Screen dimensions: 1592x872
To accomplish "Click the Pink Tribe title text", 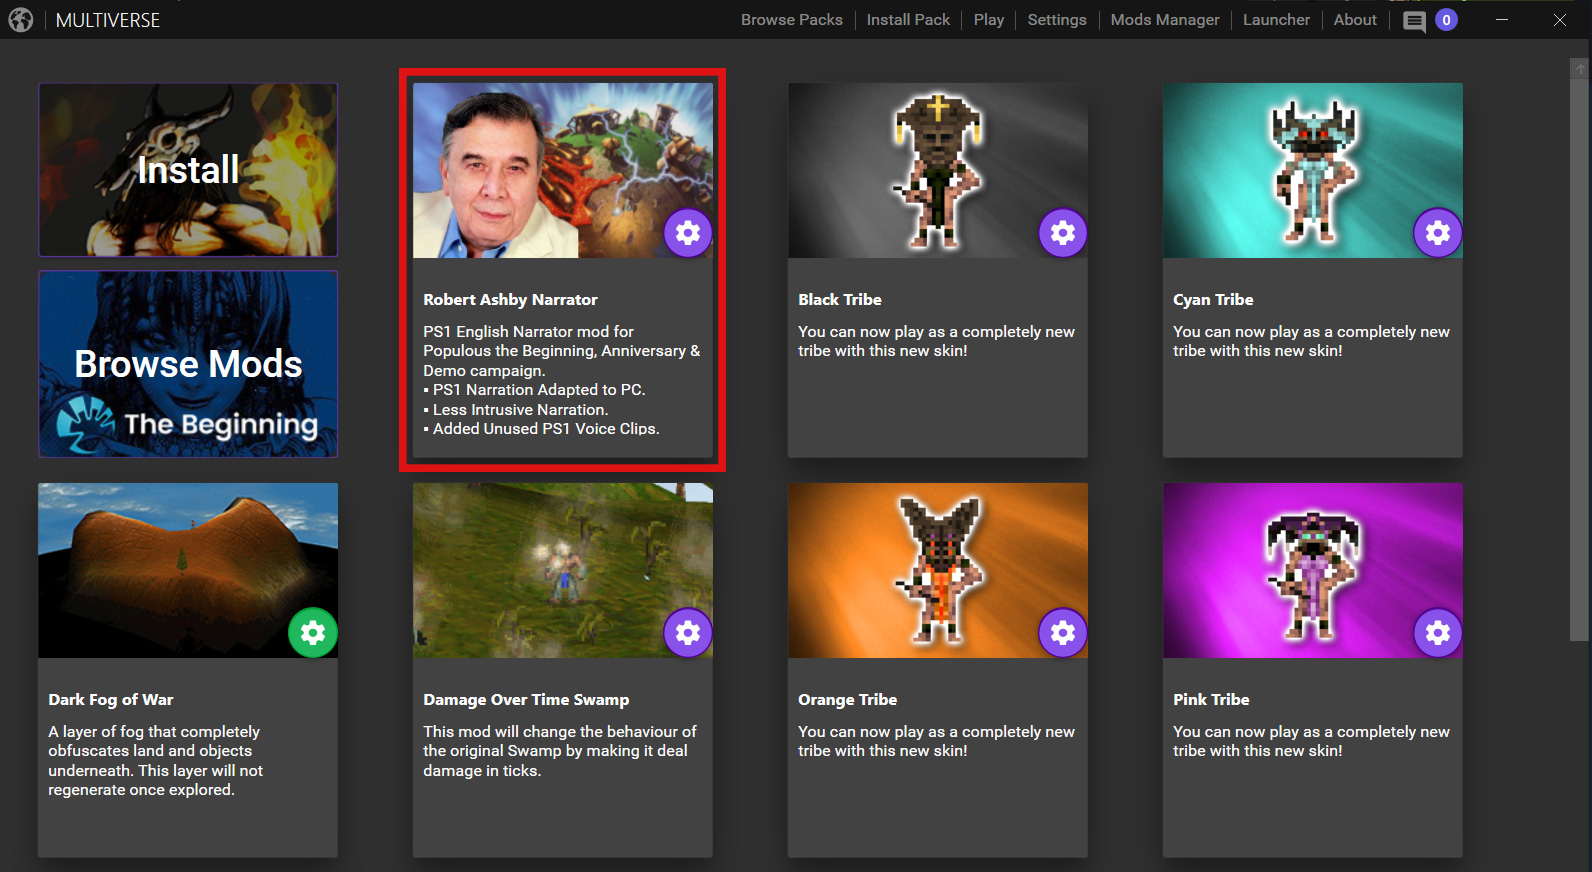I will [1211, 700].
